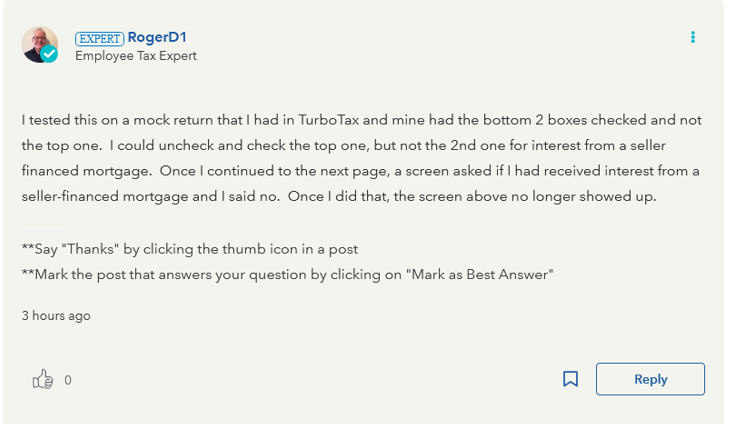
Task: Open RogerD1's profile picture
Action: (38, 43)
